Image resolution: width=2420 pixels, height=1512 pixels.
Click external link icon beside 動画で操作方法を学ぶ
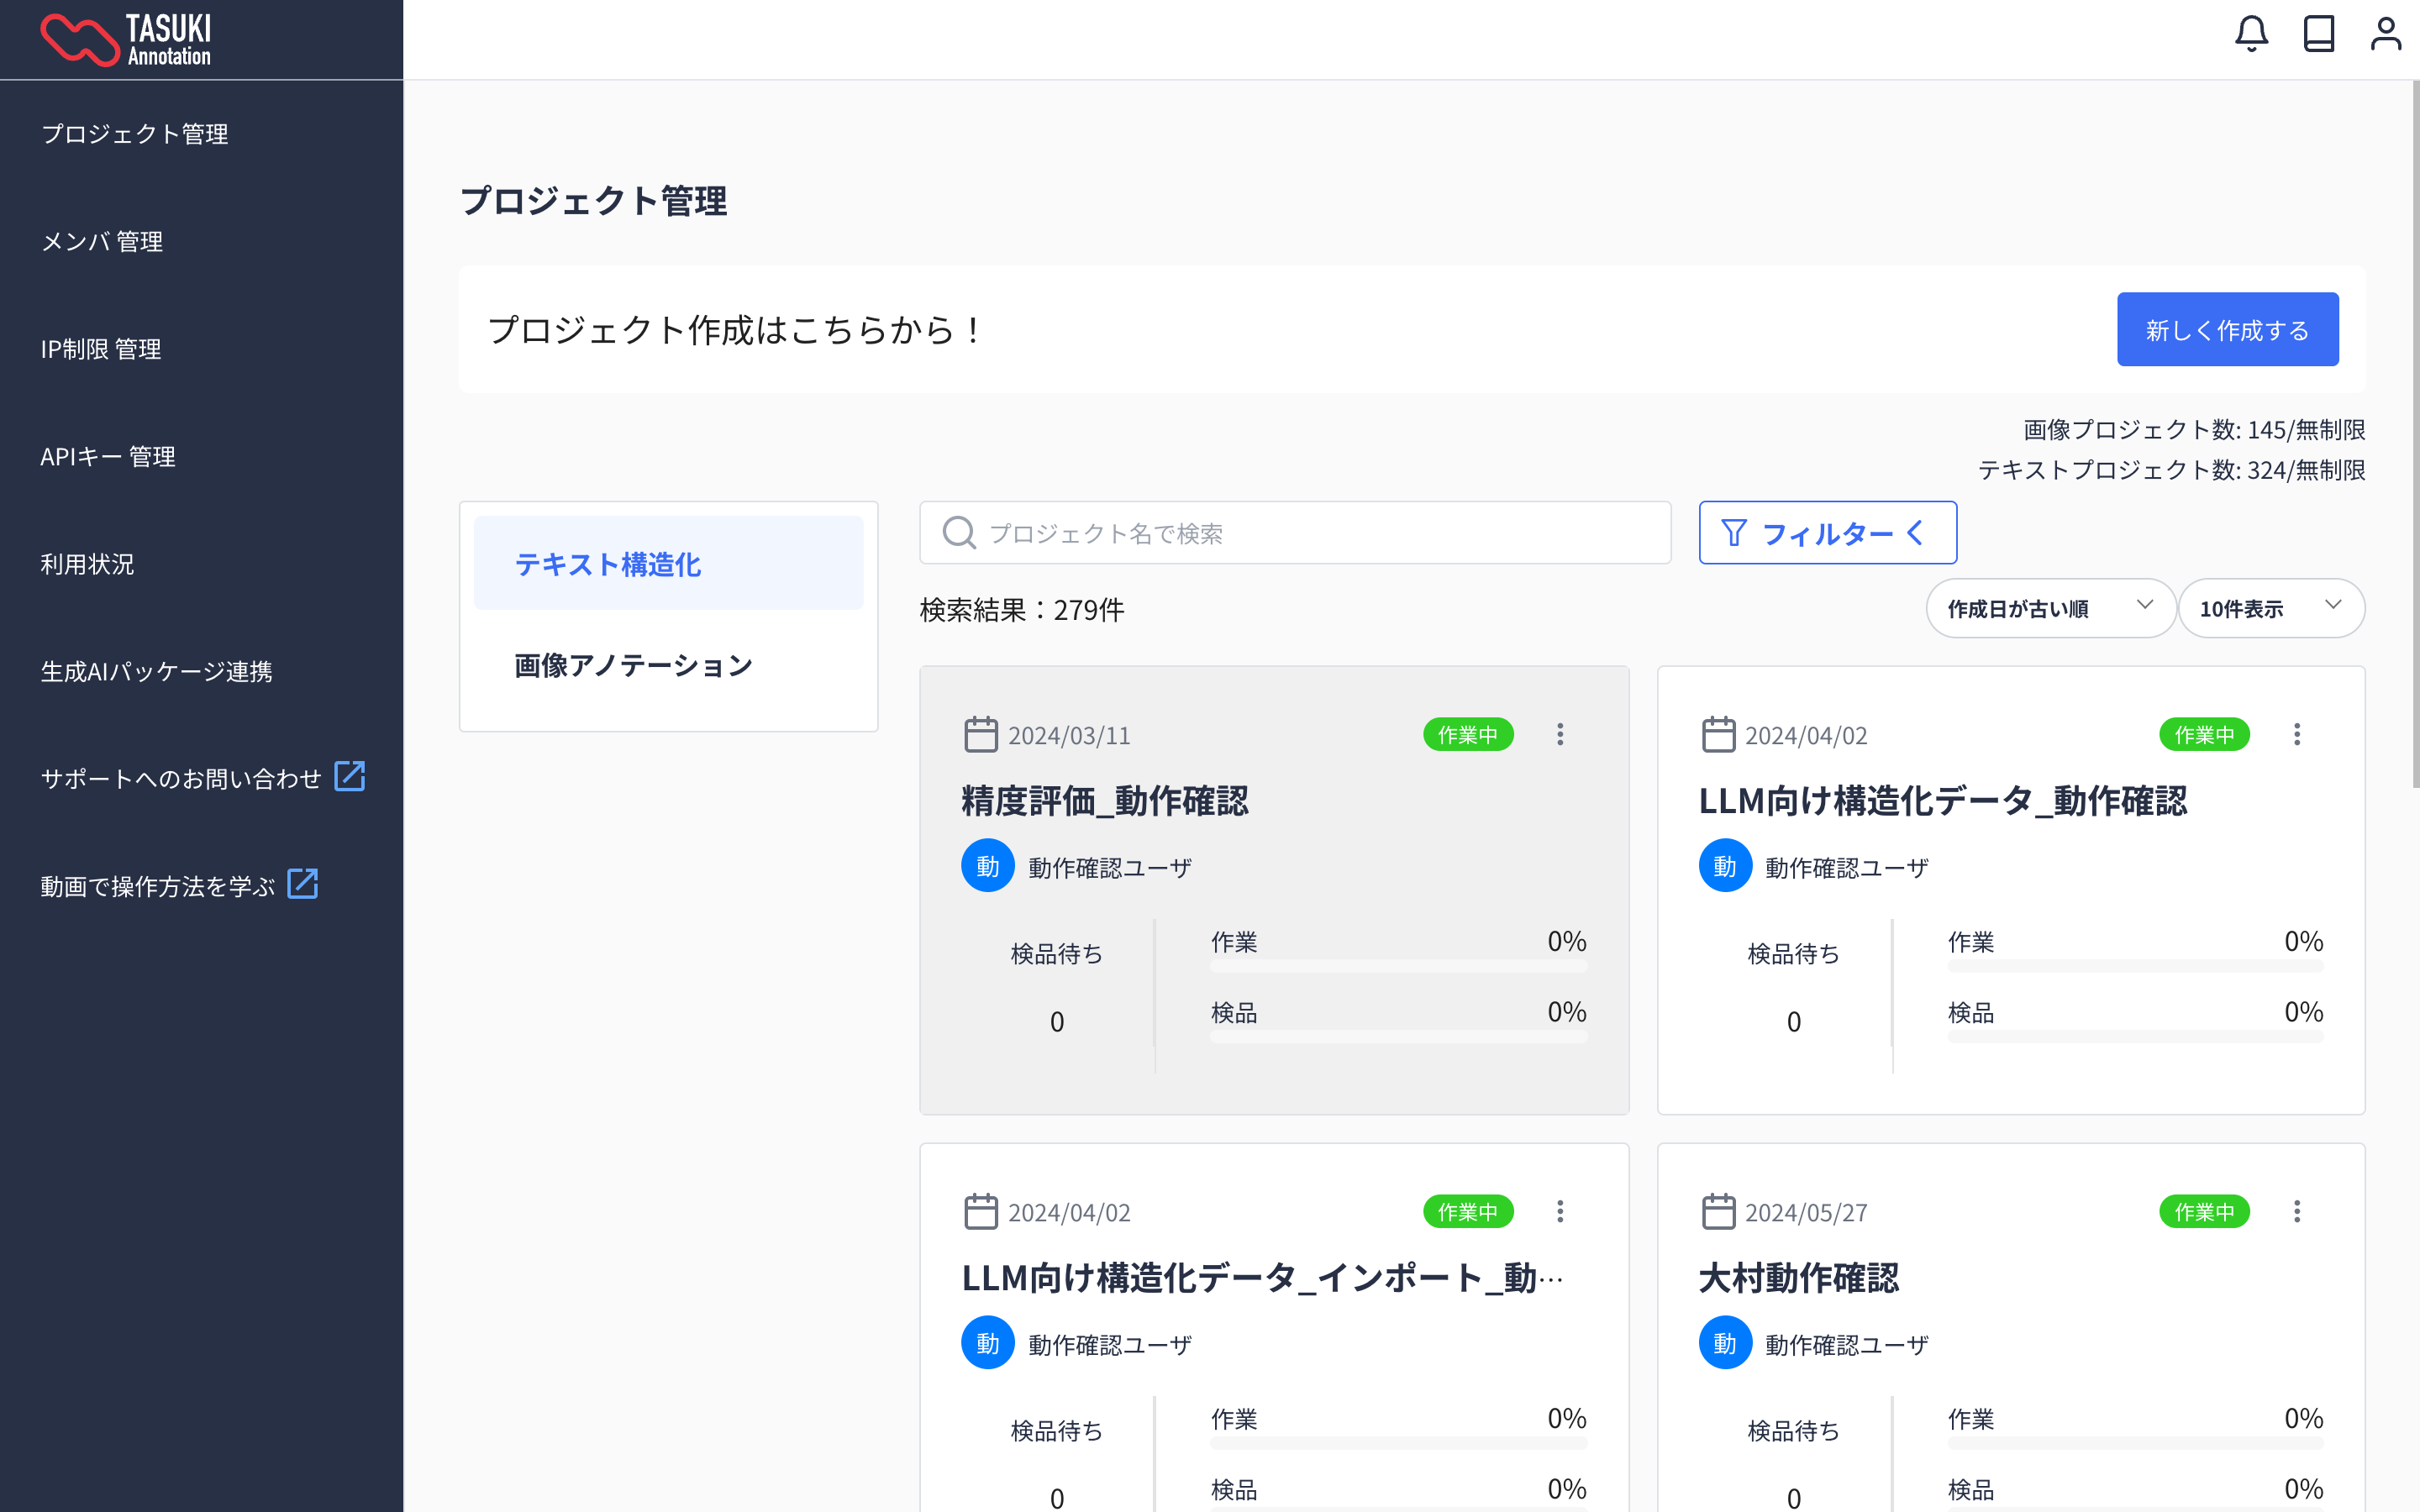(302, 884)
